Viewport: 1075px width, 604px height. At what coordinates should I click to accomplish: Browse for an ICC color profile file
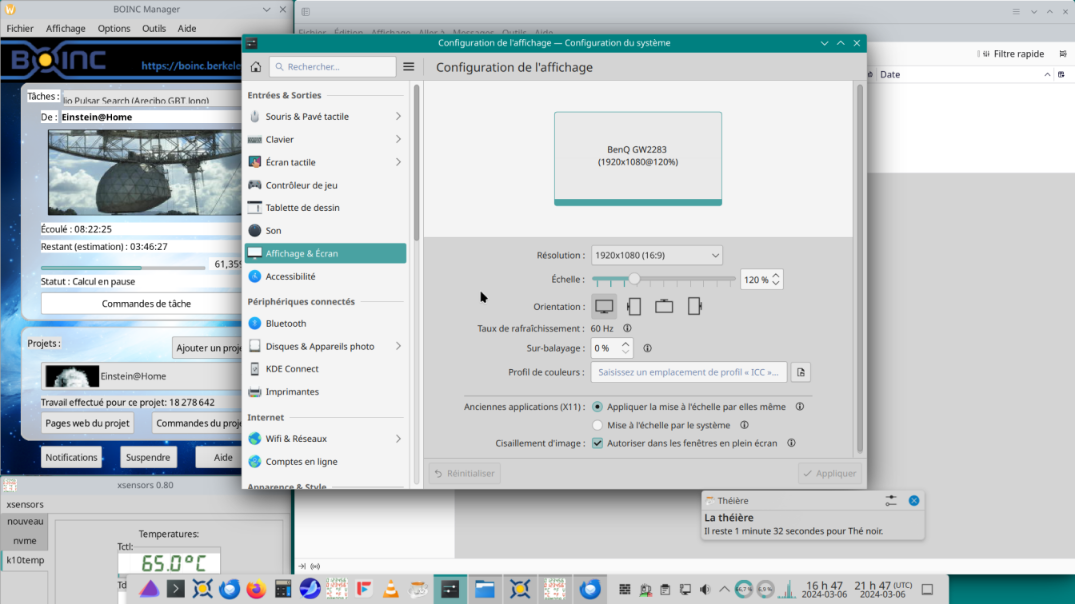pos(800,372)
